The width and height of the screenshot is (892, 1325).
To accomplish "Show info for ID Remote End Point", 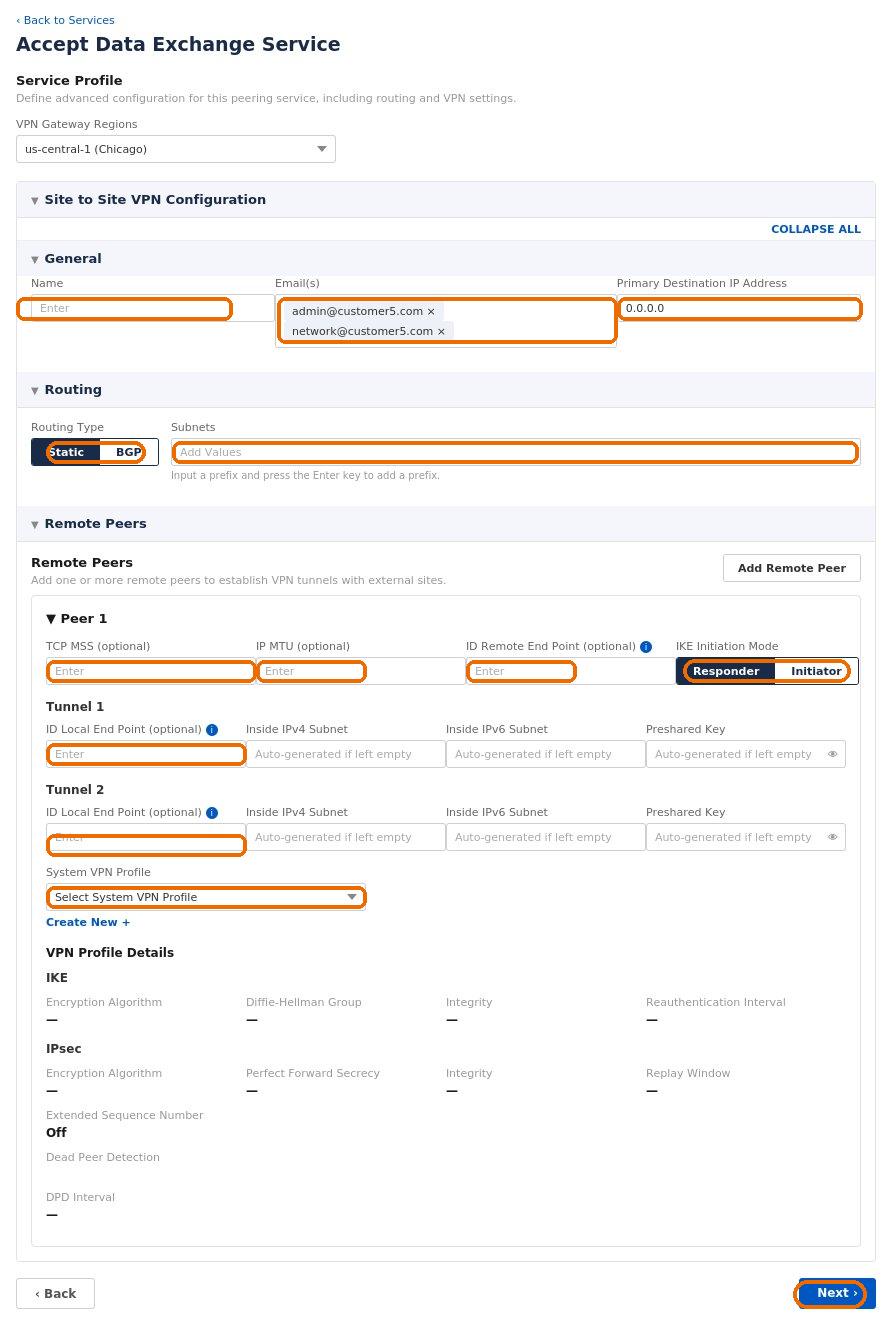I will click(x=646, y=647).
